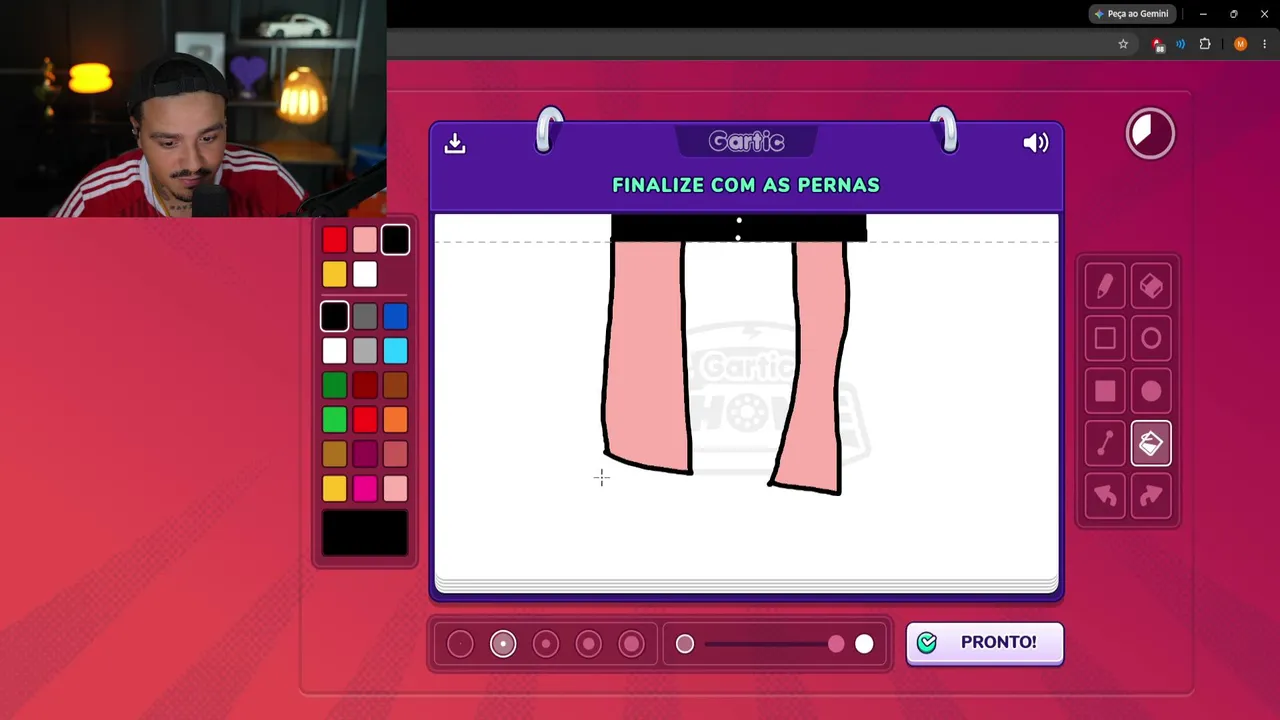Open the orange M profile avatar

[x=1241, y=44]
